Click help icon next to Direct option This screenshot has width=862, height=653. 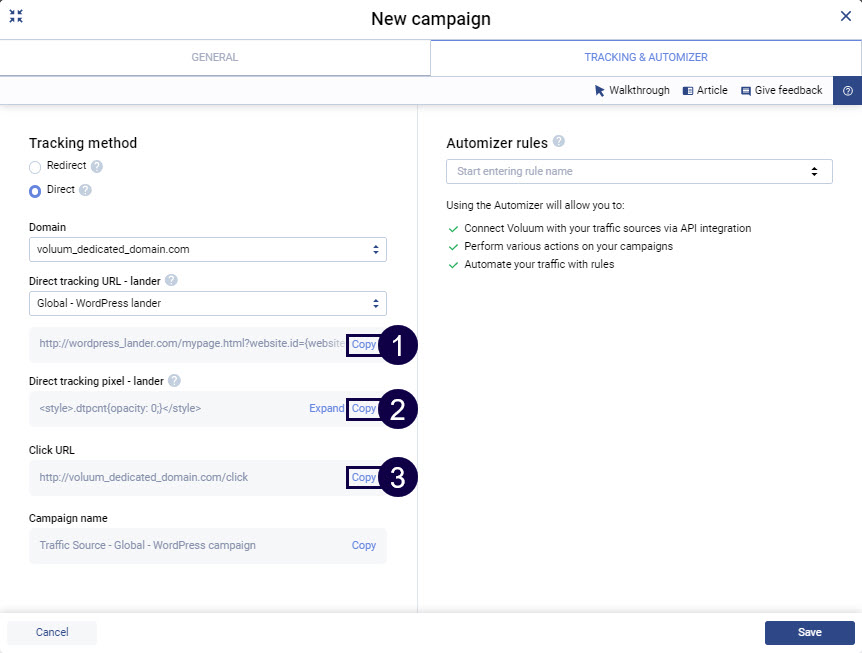coord(85,190)
